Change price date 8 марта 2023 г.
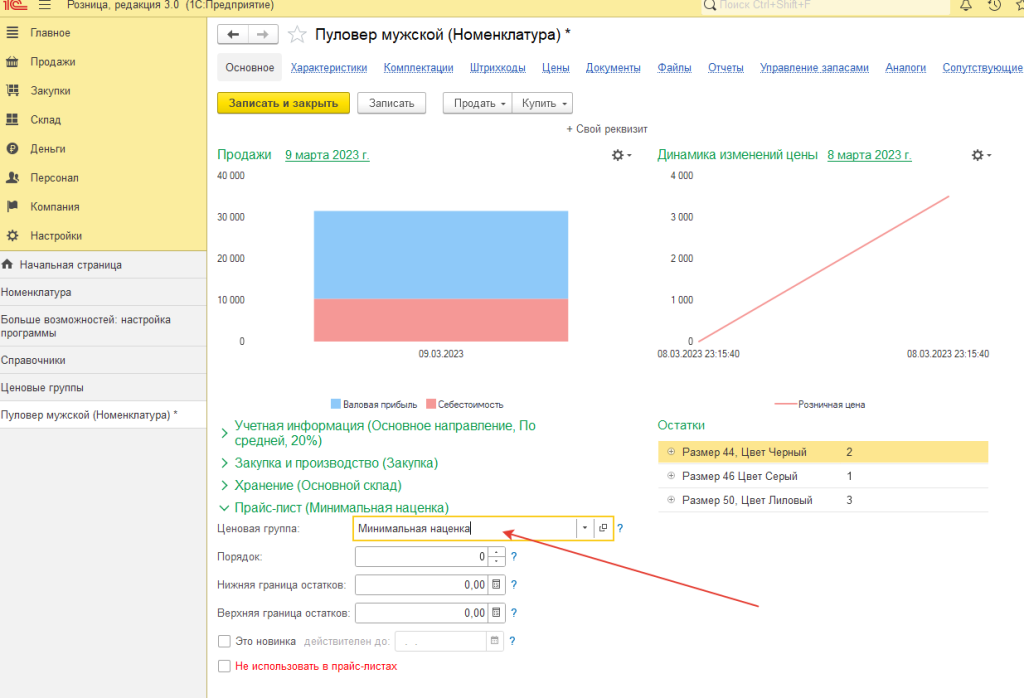 (869, 155)
